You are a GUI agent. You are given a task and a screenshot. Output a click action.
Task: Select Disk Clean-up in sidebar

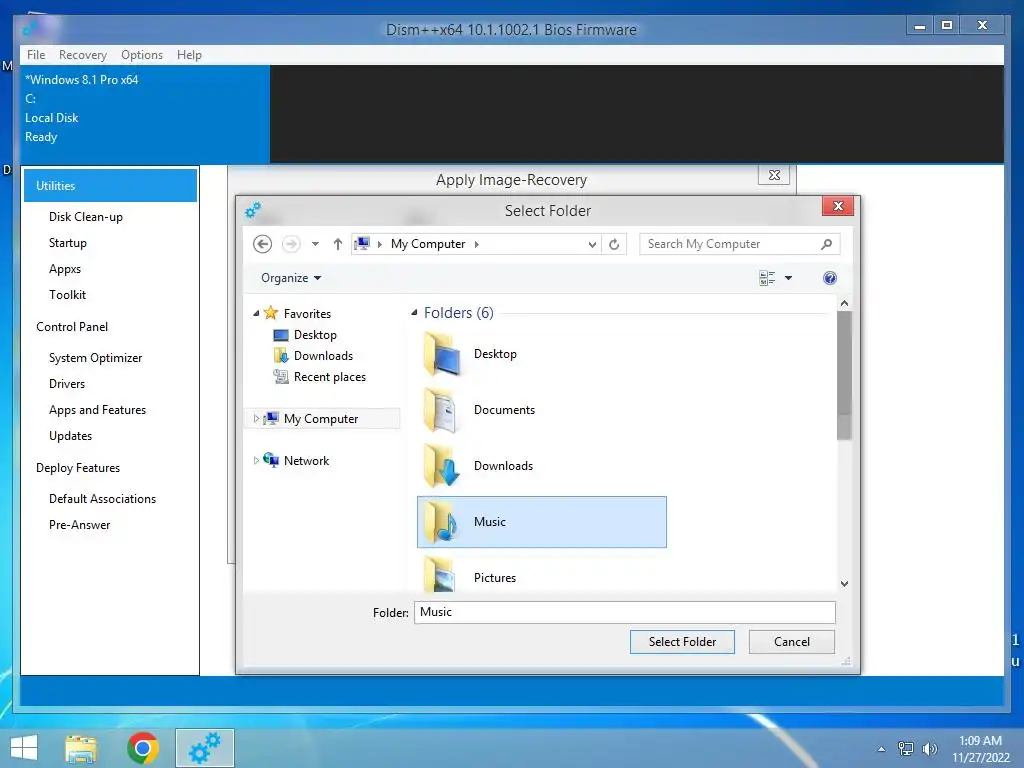coord(86,217)
